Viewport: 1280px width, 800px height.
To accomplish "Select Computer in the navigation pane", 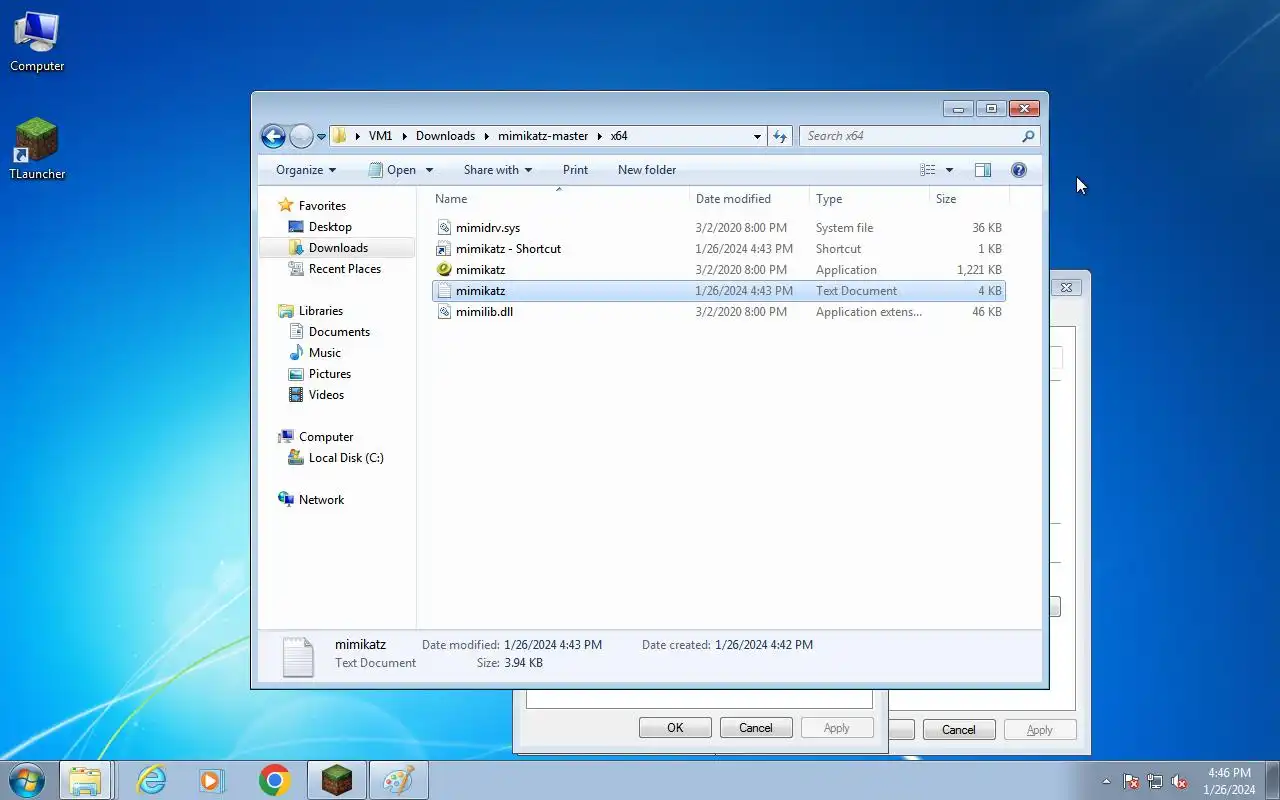I will (x=326, y=437).
